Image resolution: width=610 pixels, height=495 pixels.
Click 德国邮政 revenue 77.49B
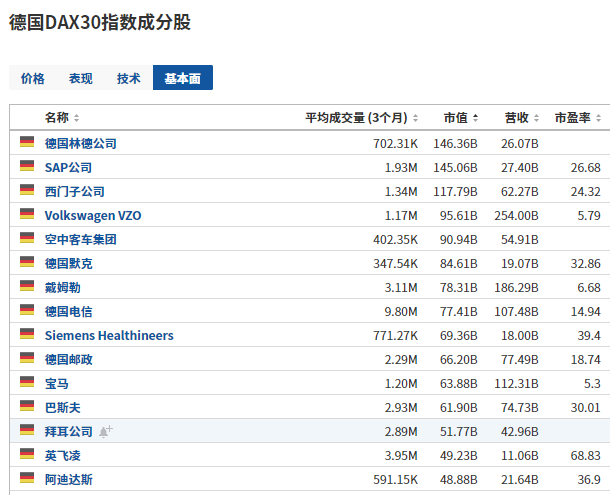pyautogui.click(x=520, y=360)
